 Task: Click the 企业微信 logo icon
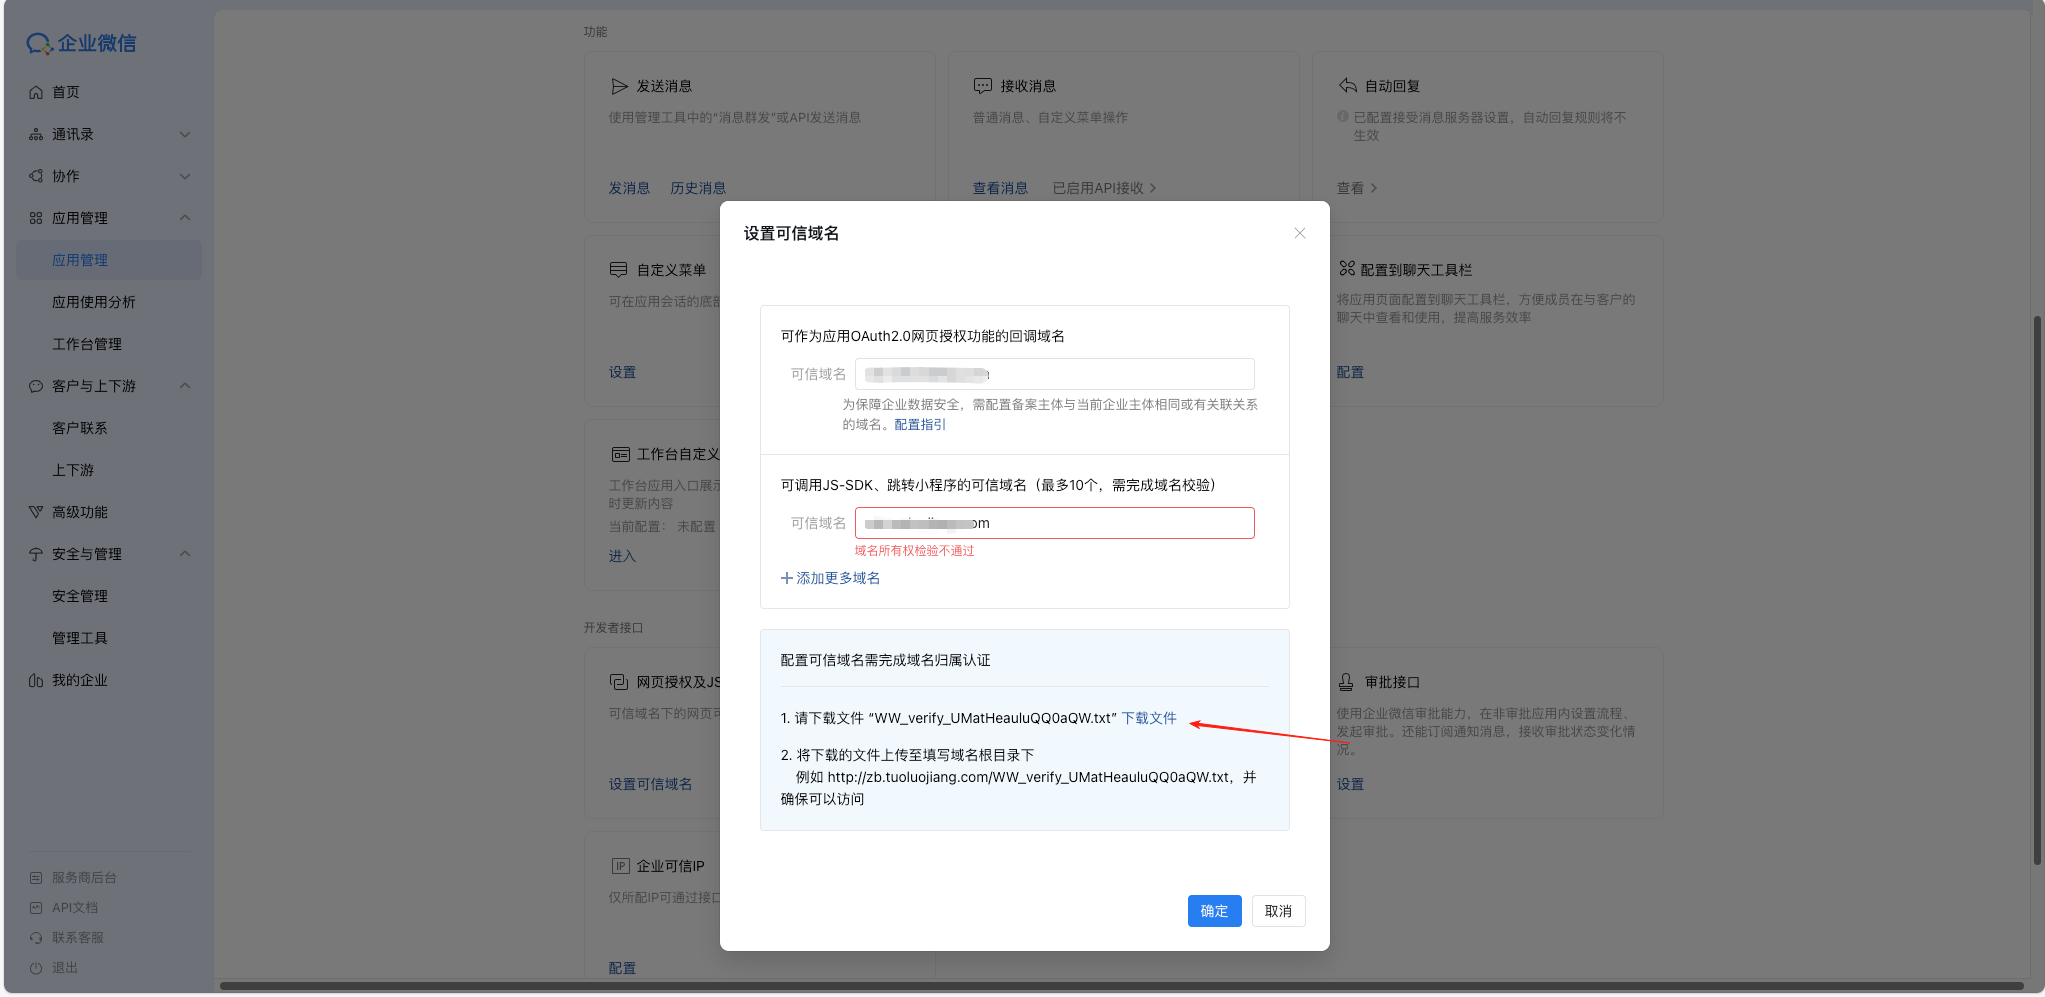[39, 43]
